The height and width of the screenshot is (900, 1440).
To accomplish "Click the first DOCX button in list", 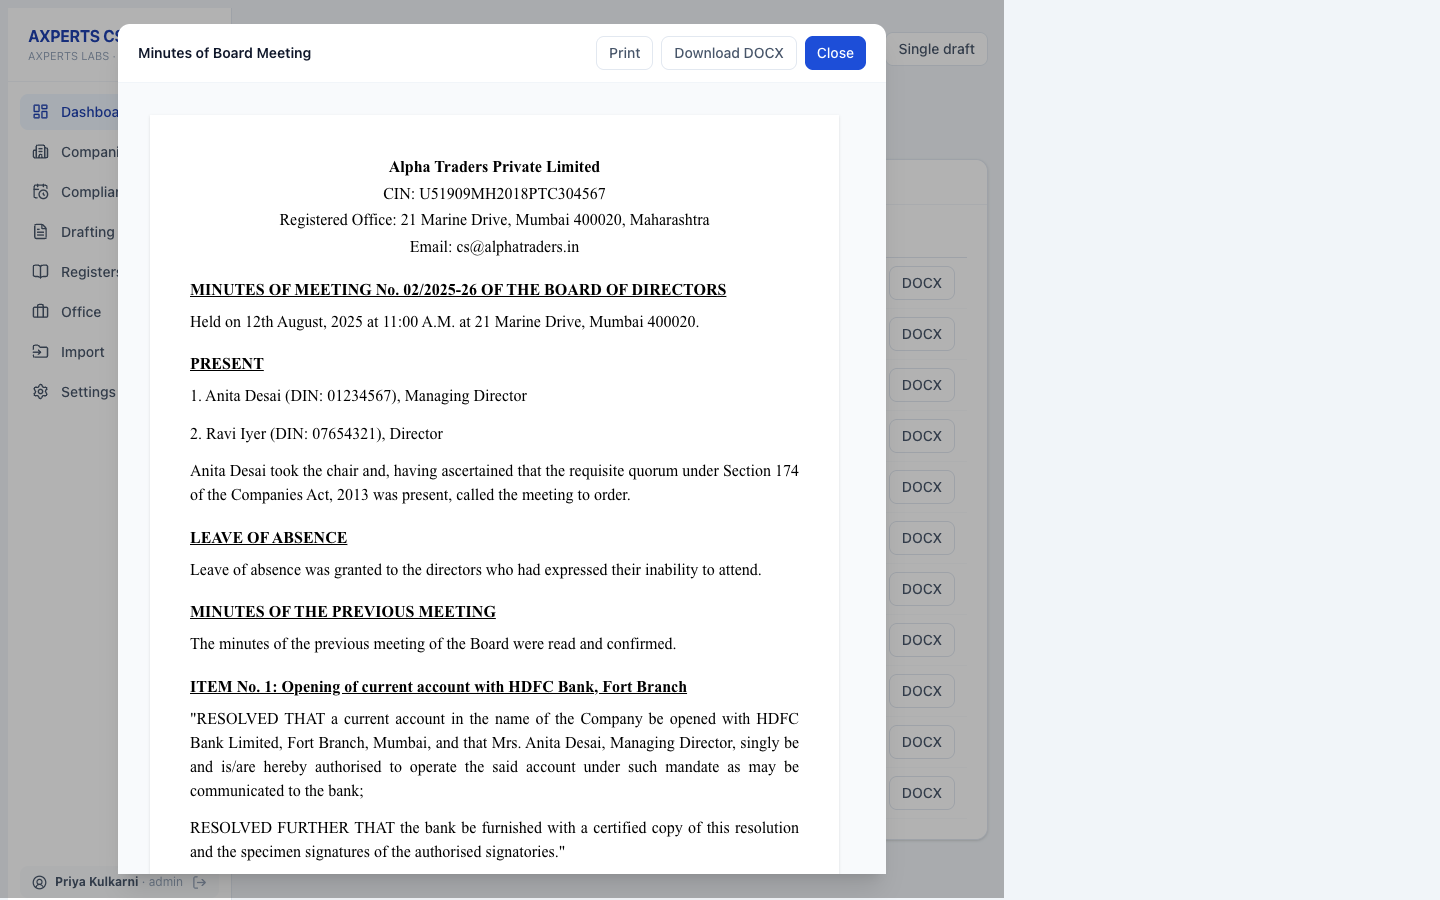I will coord(921,283).
